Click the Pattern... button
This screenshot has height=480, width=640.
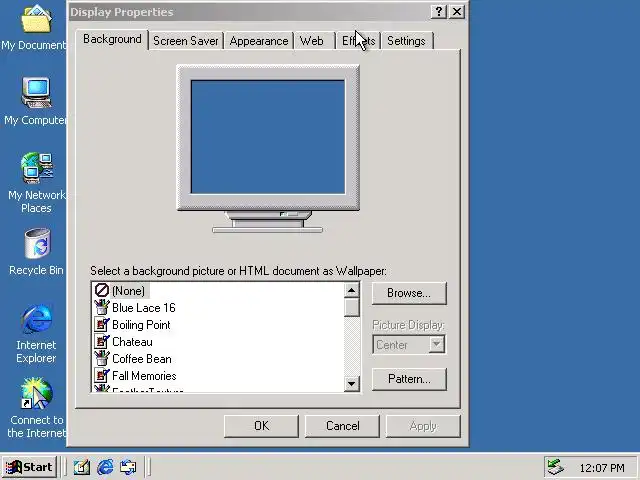tap(409, 379)
